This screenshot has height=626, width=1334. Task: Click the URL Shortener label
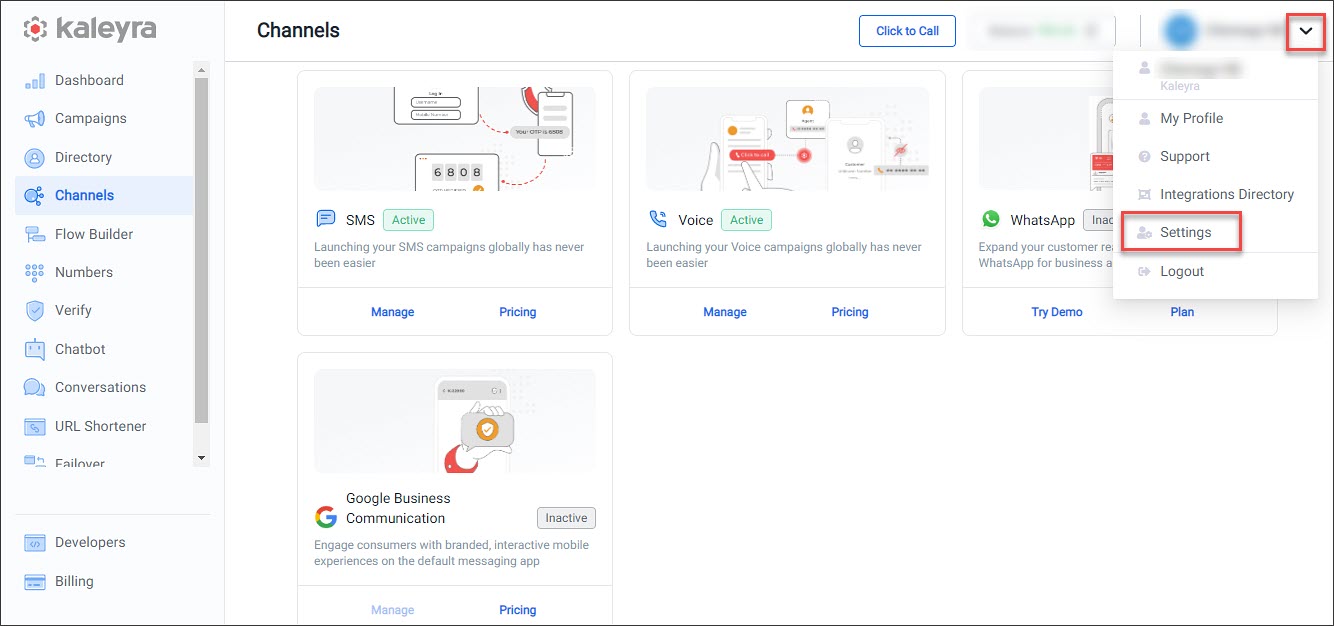(100, 426)
